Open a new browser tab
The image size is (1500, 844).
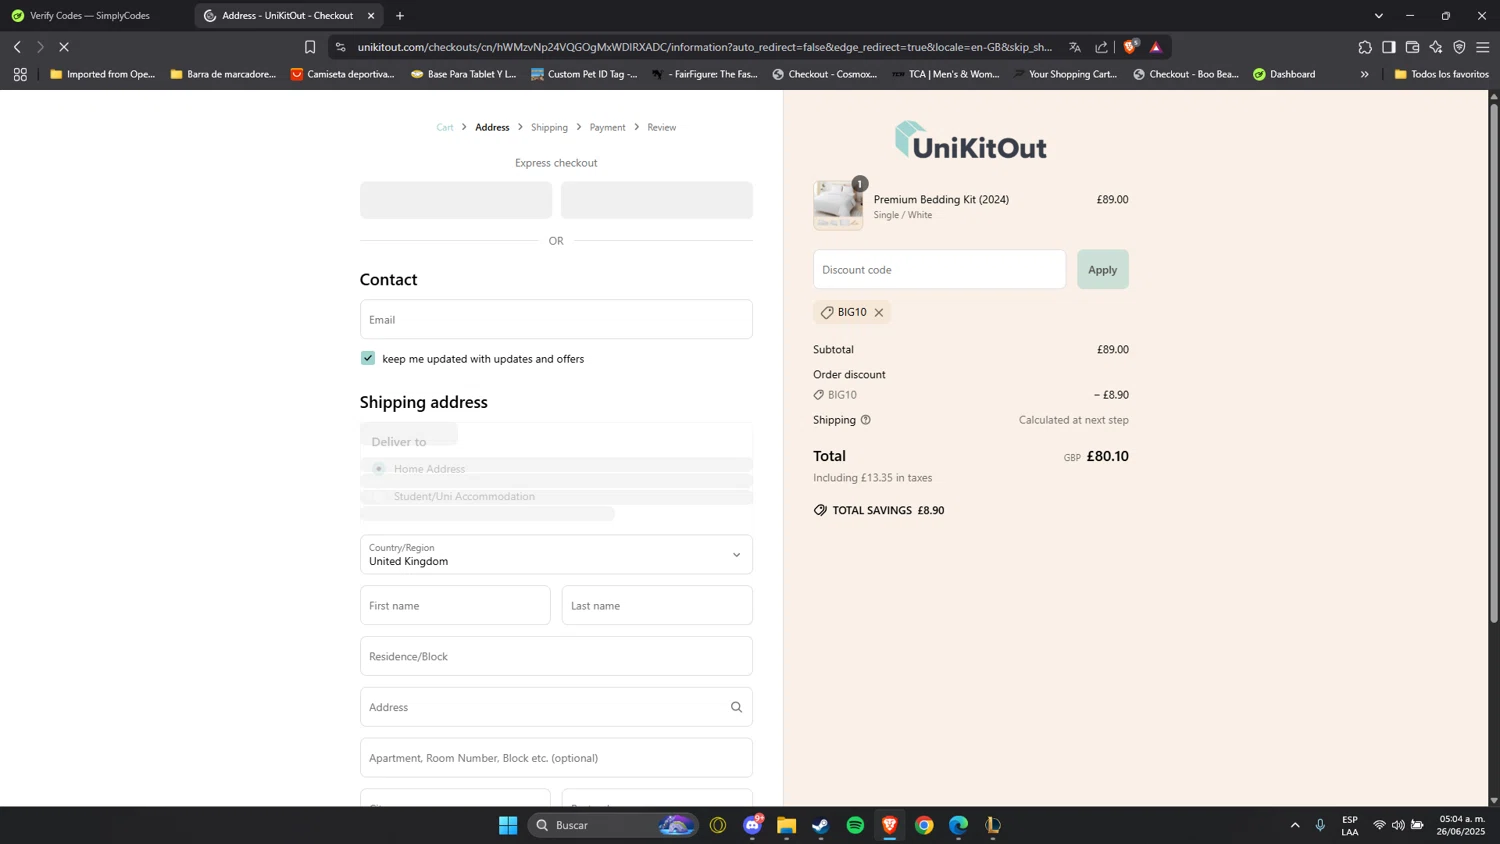point(400,16)
